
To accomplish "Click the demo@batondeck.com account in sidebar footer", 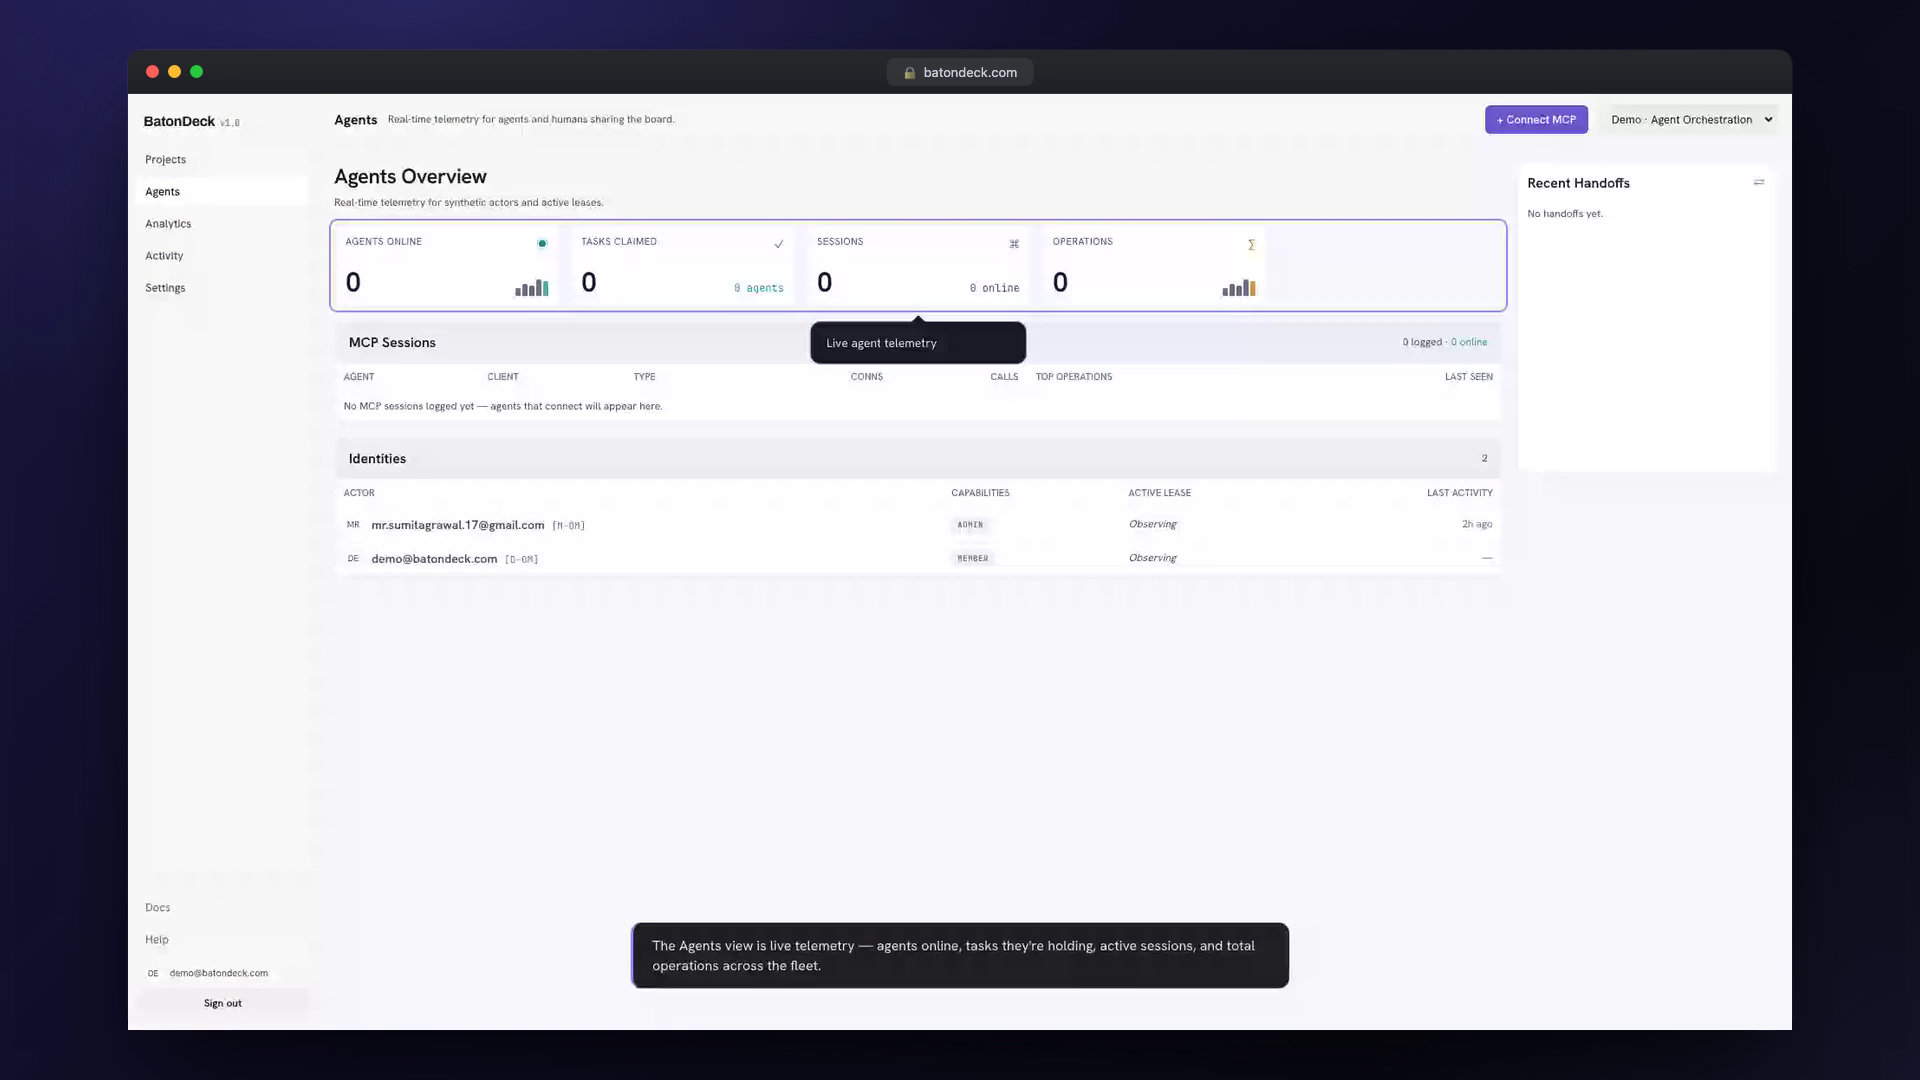I will [x=219, y=973].
